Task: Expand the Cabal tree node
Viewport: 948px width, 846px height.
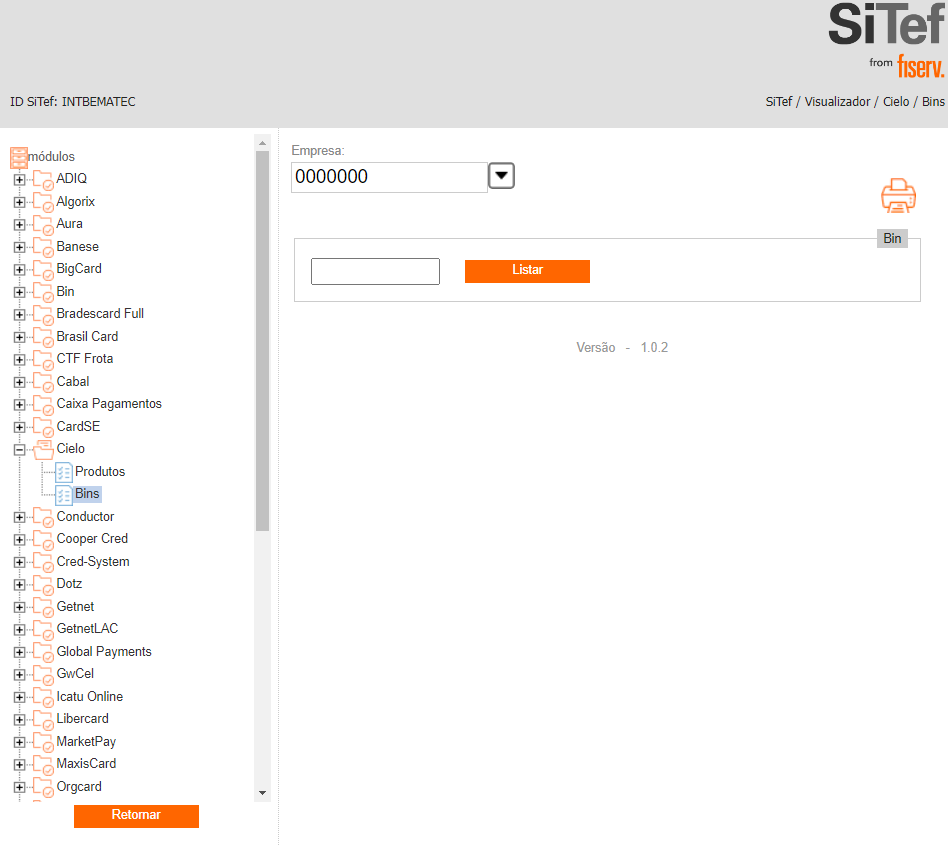Action: coord(19,382)
